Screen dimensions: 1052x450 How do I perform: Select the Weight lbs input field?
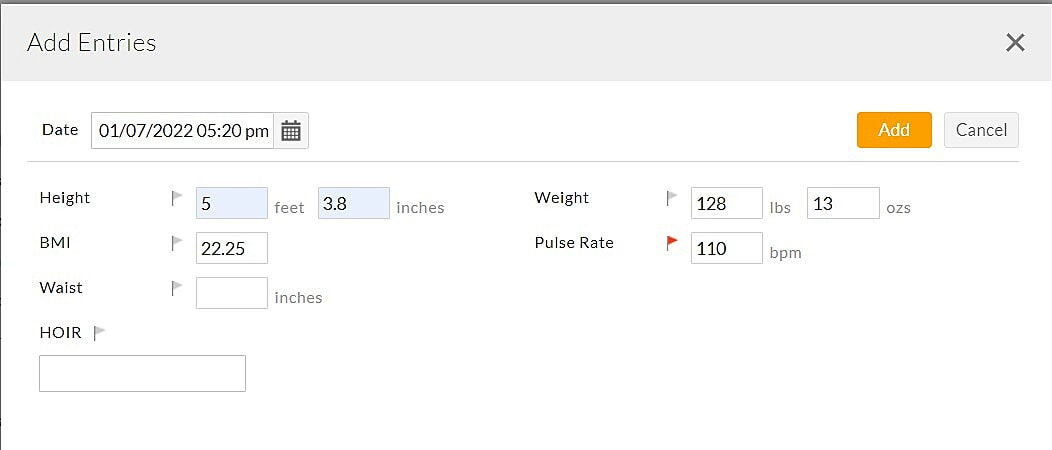[727, 203]
